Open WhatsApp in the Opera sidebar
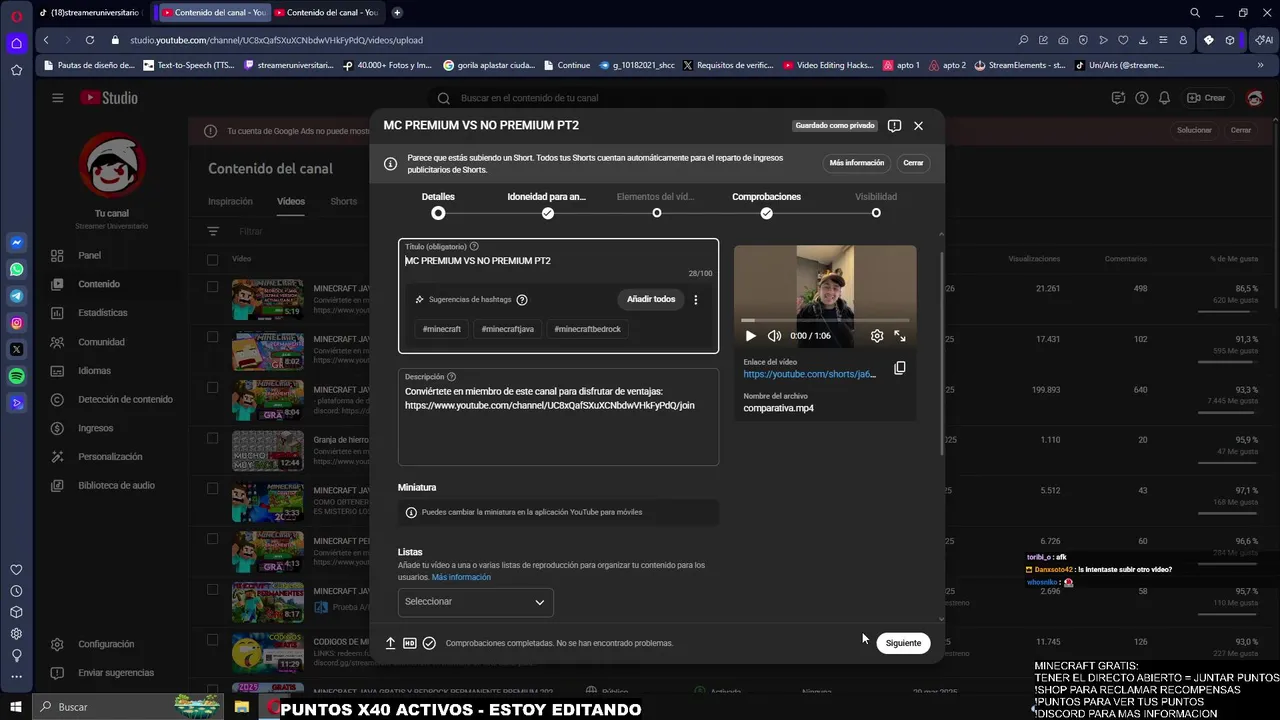This screenshot has height=720, width=1280. pos(16,269)
